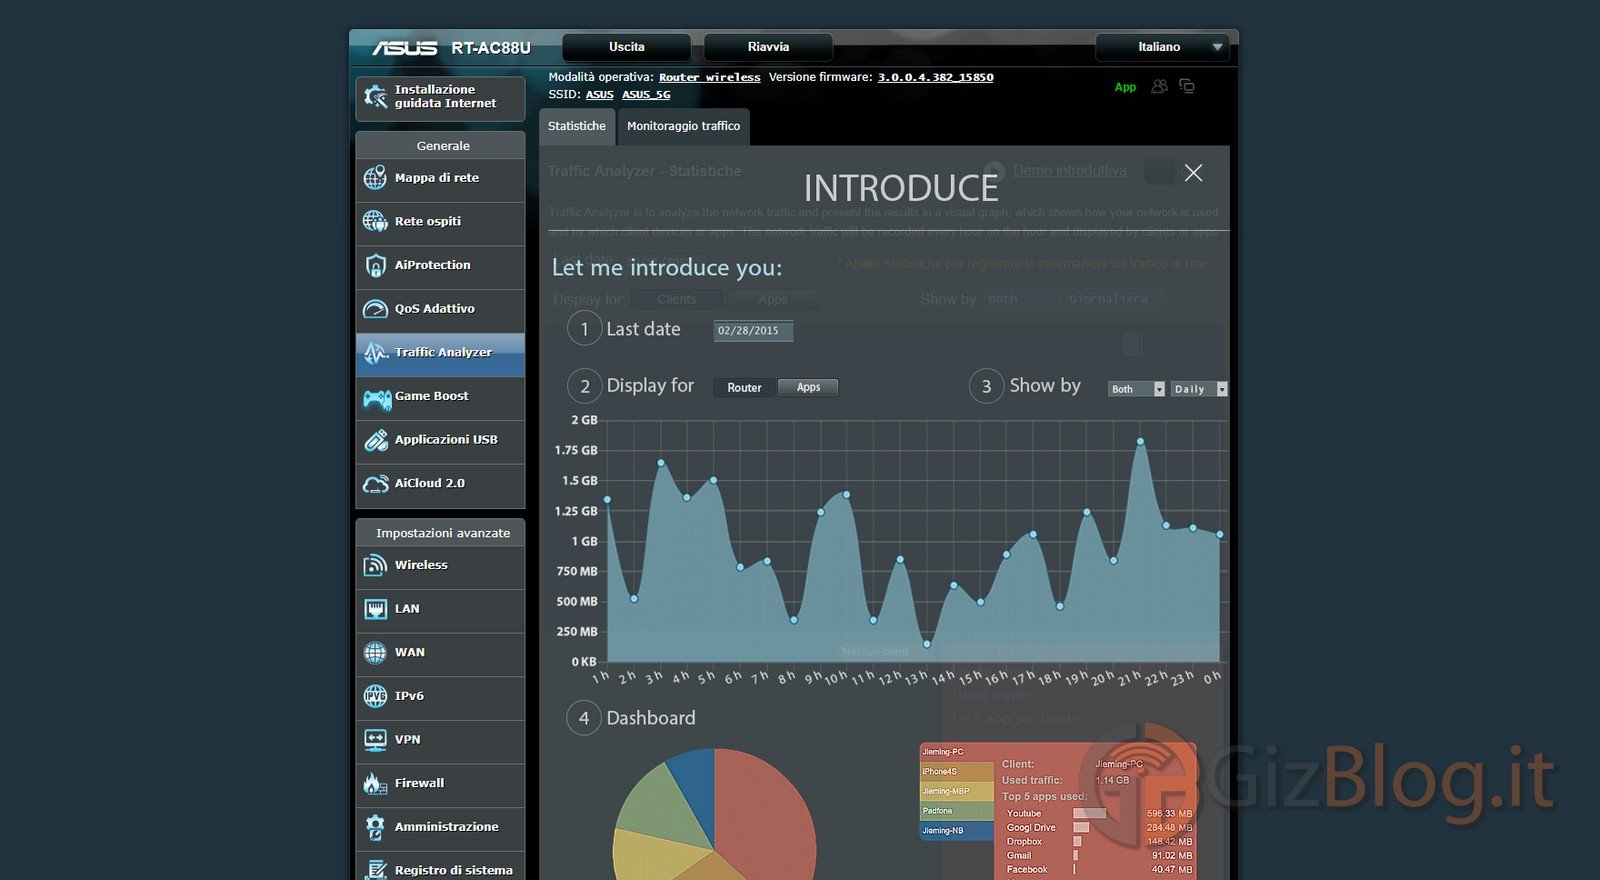Click the Youtube usage row
The width and height of the screenshot is (1600, 880).
(x=1098, y=814)
